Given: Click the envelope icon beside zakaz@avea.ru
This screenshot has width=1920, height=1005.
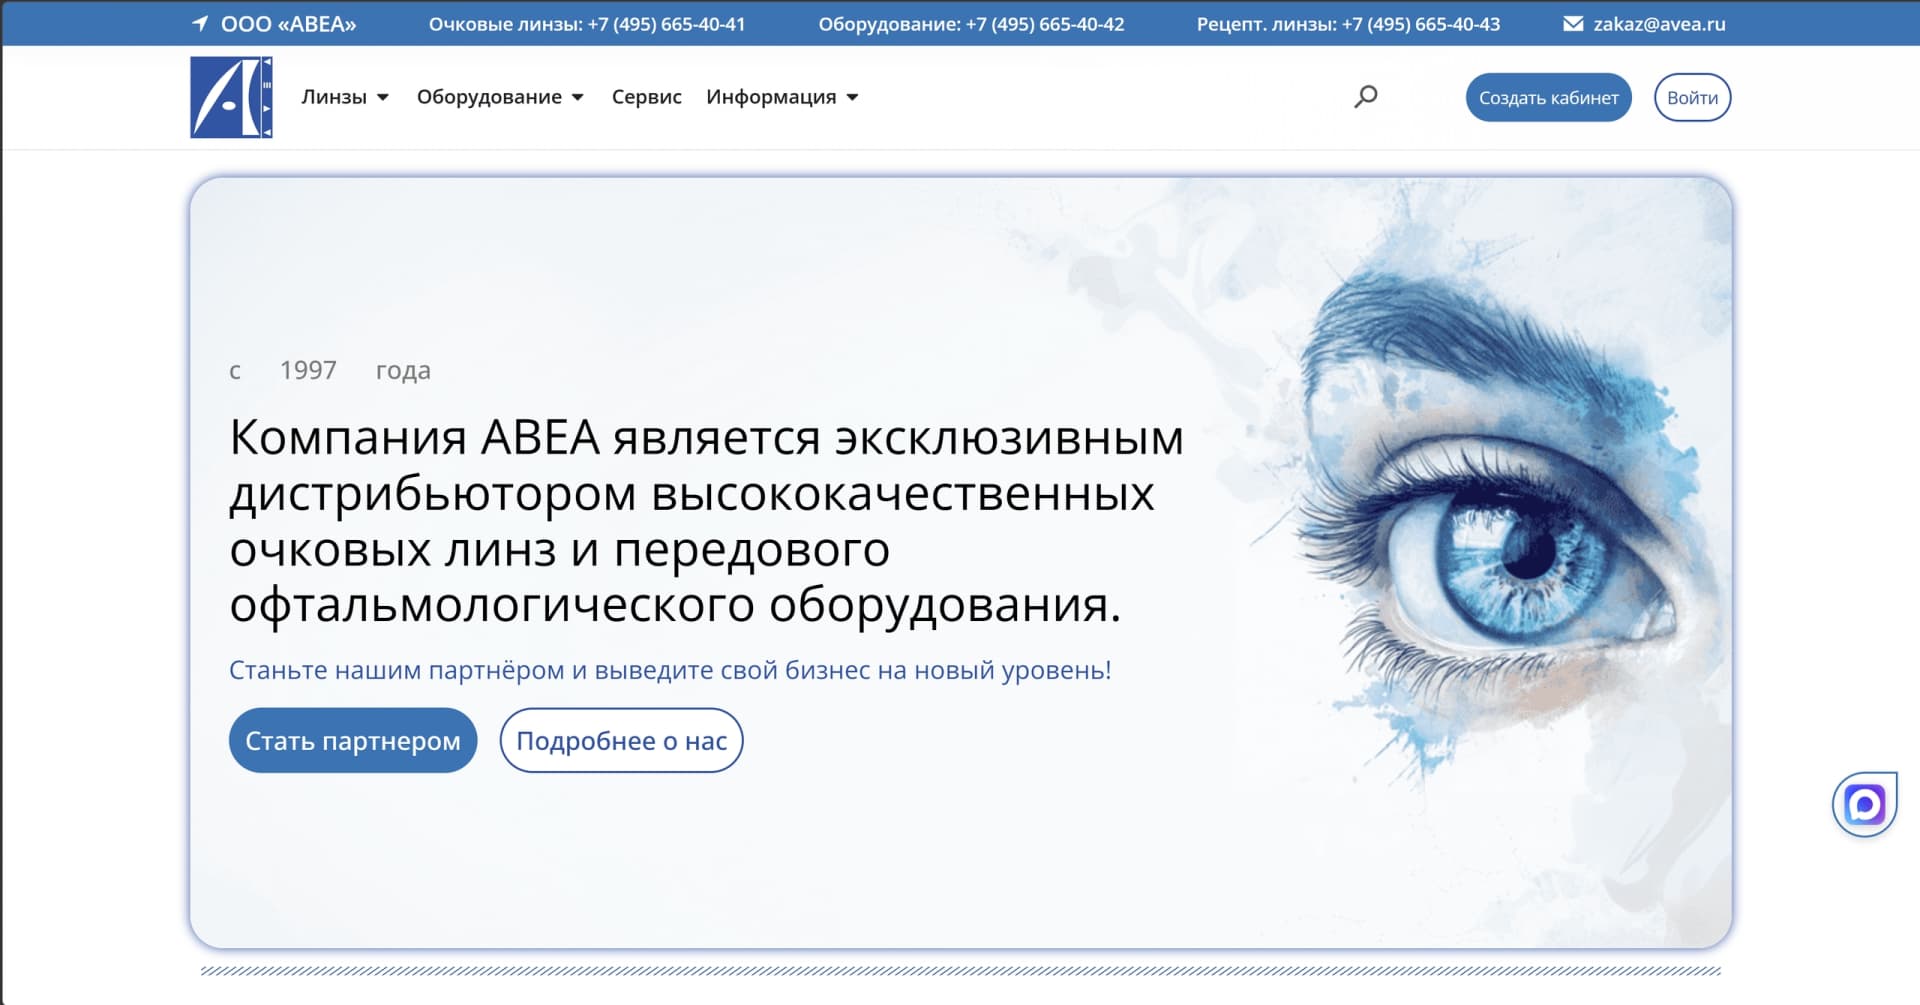Looking at the screenshot, I should [x=1573, y=24].
